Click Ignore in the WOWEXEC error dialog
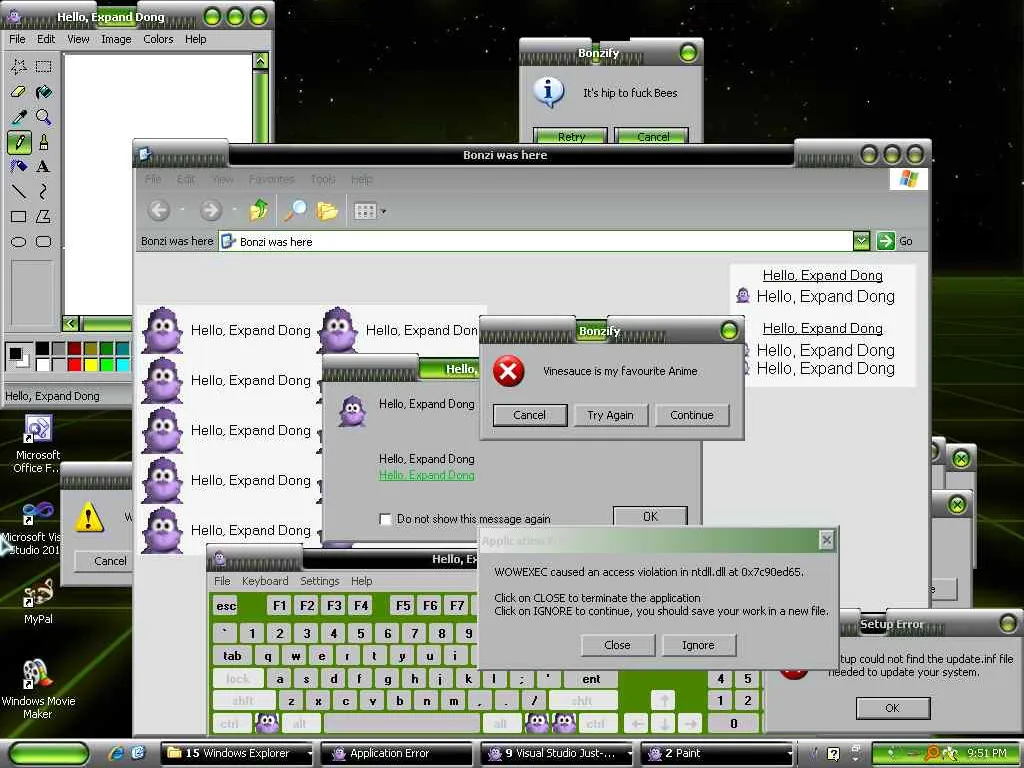Image resolution: width=1024 pixels, height=768 pixels. click(699, 645)
